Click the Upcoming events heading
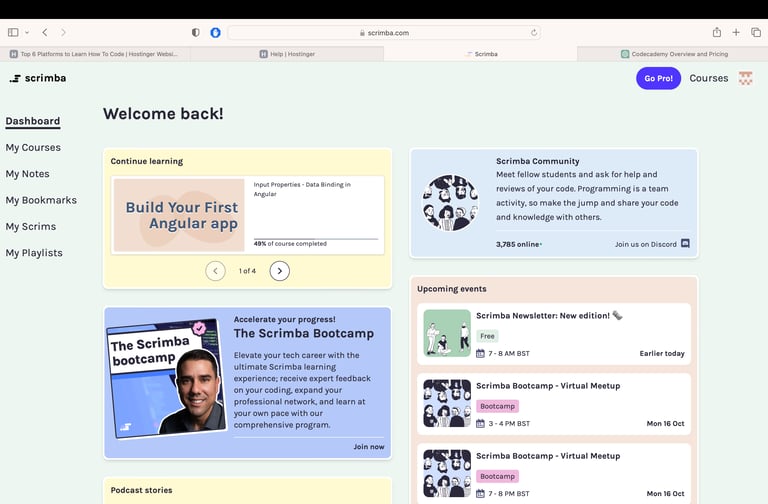Screen dimensions: 768x504 point(452,289)
